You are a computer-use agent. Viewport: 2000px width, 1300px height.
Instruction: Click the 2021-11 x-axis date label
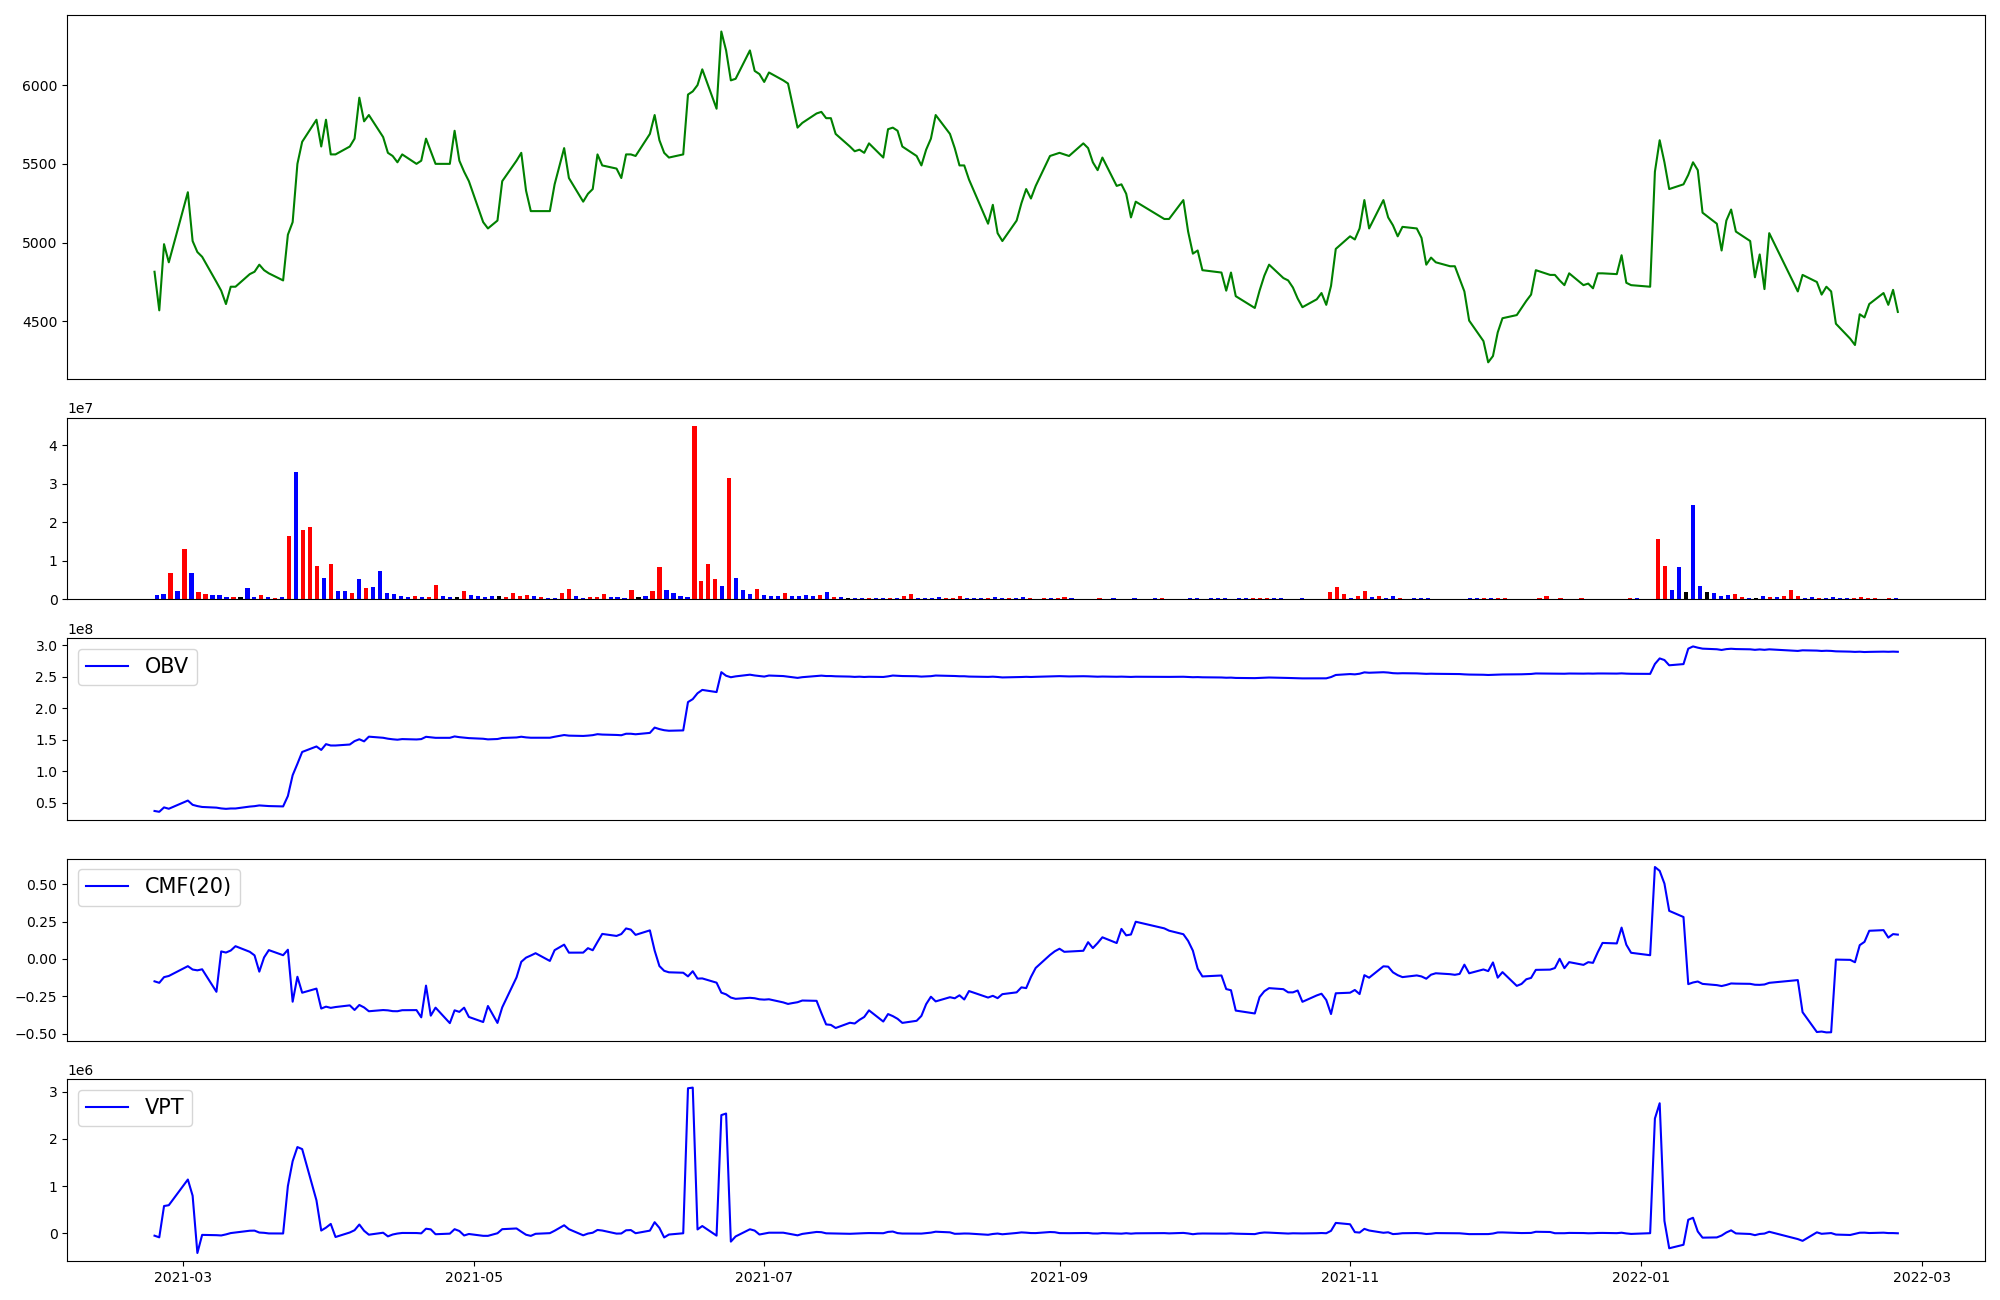[x=1351, y=1277]
